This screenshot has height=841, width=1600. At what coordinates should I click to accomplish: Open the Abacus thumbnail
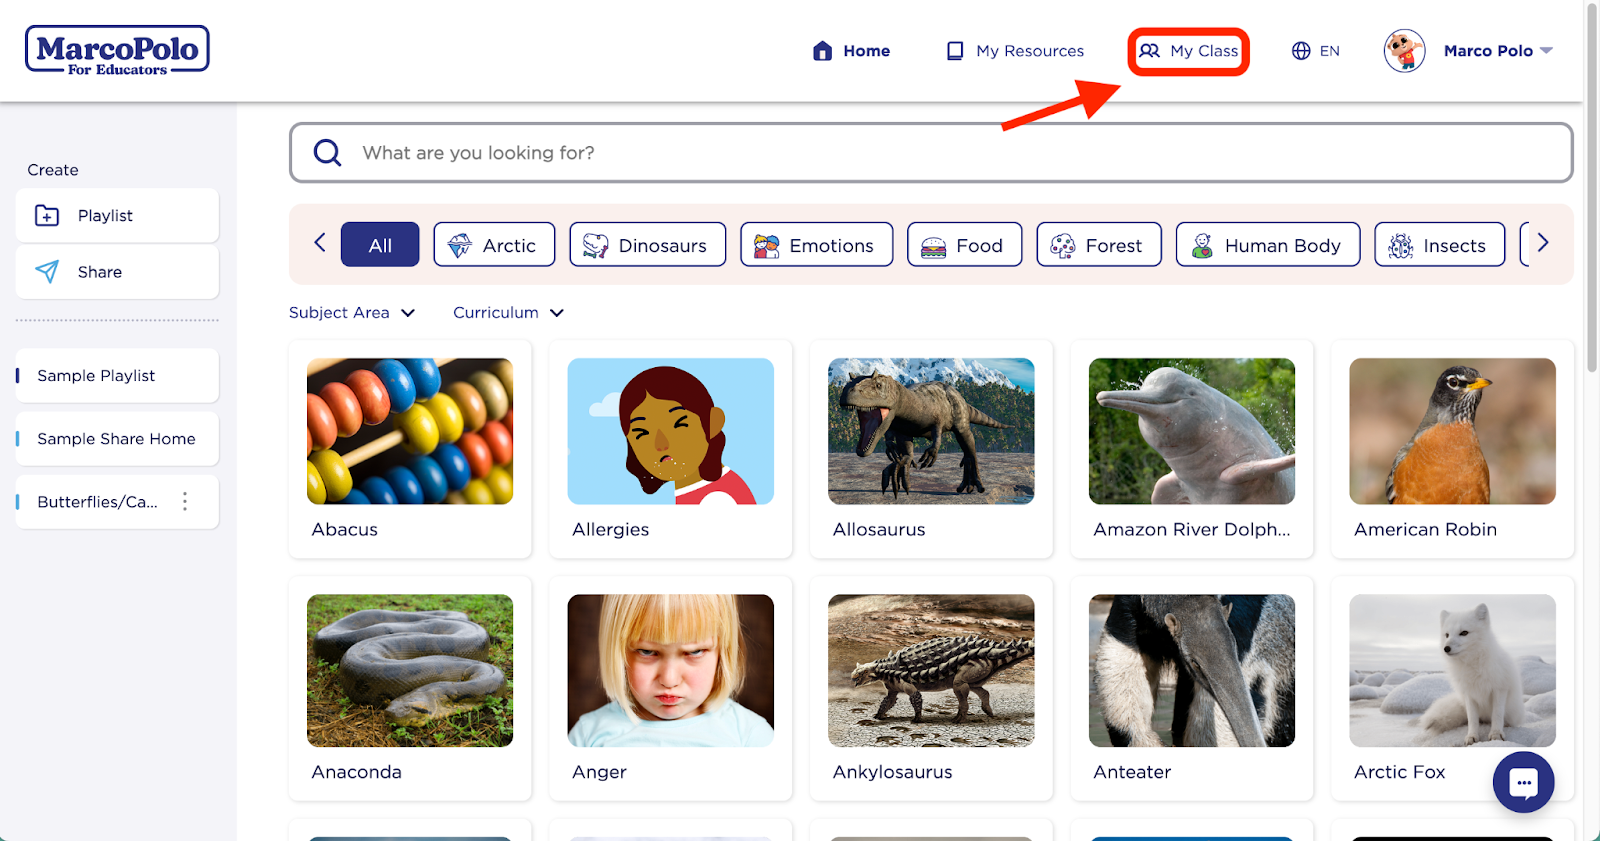[410, 431]
